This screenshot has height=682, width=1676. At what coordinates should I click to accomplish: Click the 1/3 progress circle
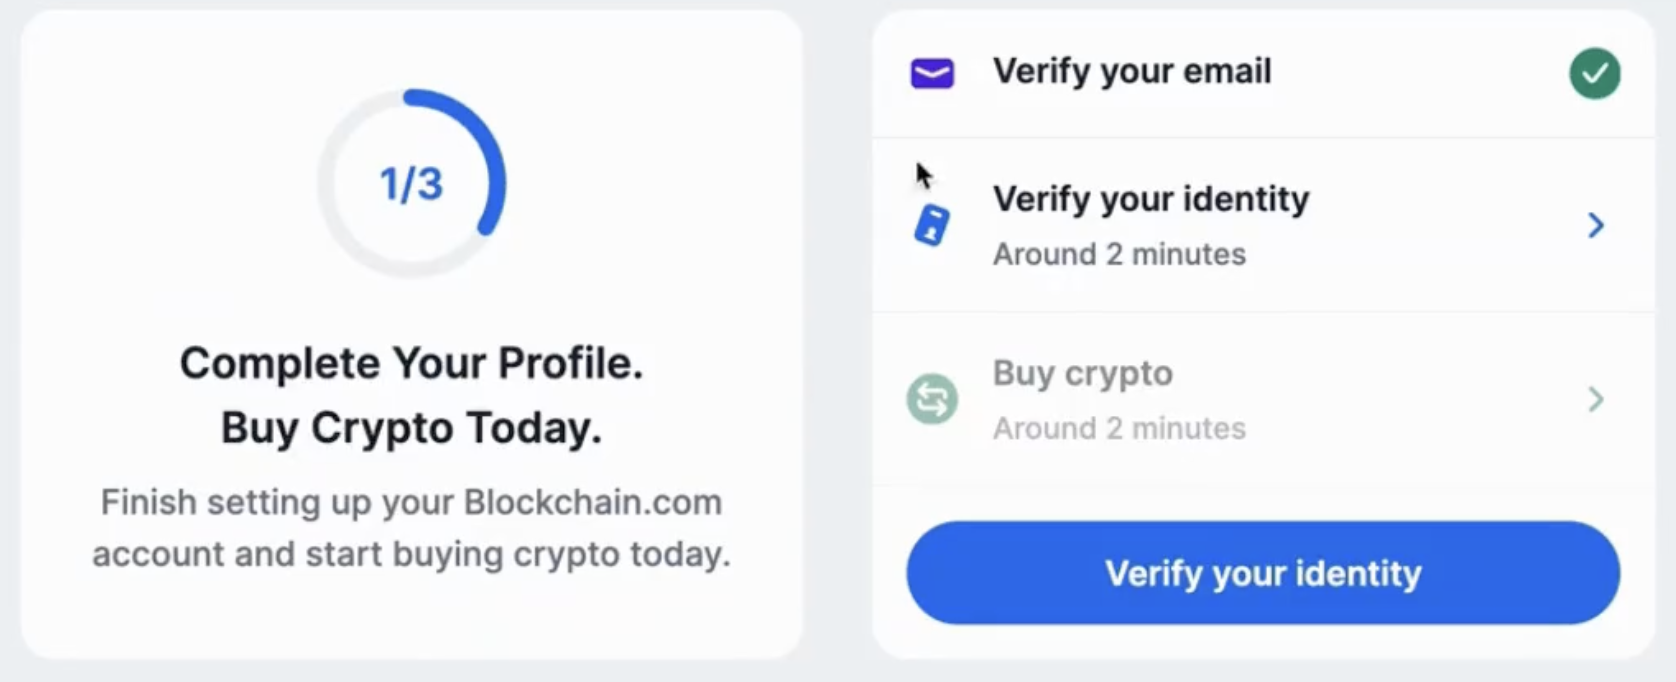pos(411,182)
